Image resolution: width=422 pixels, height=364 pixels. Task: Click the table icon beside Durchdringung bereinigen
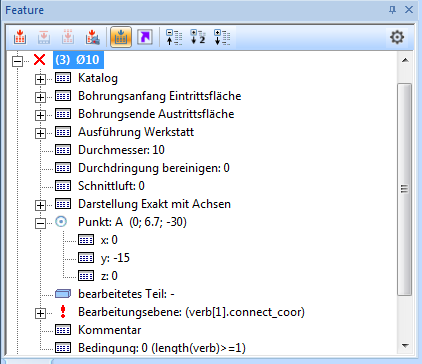(63, 168)
